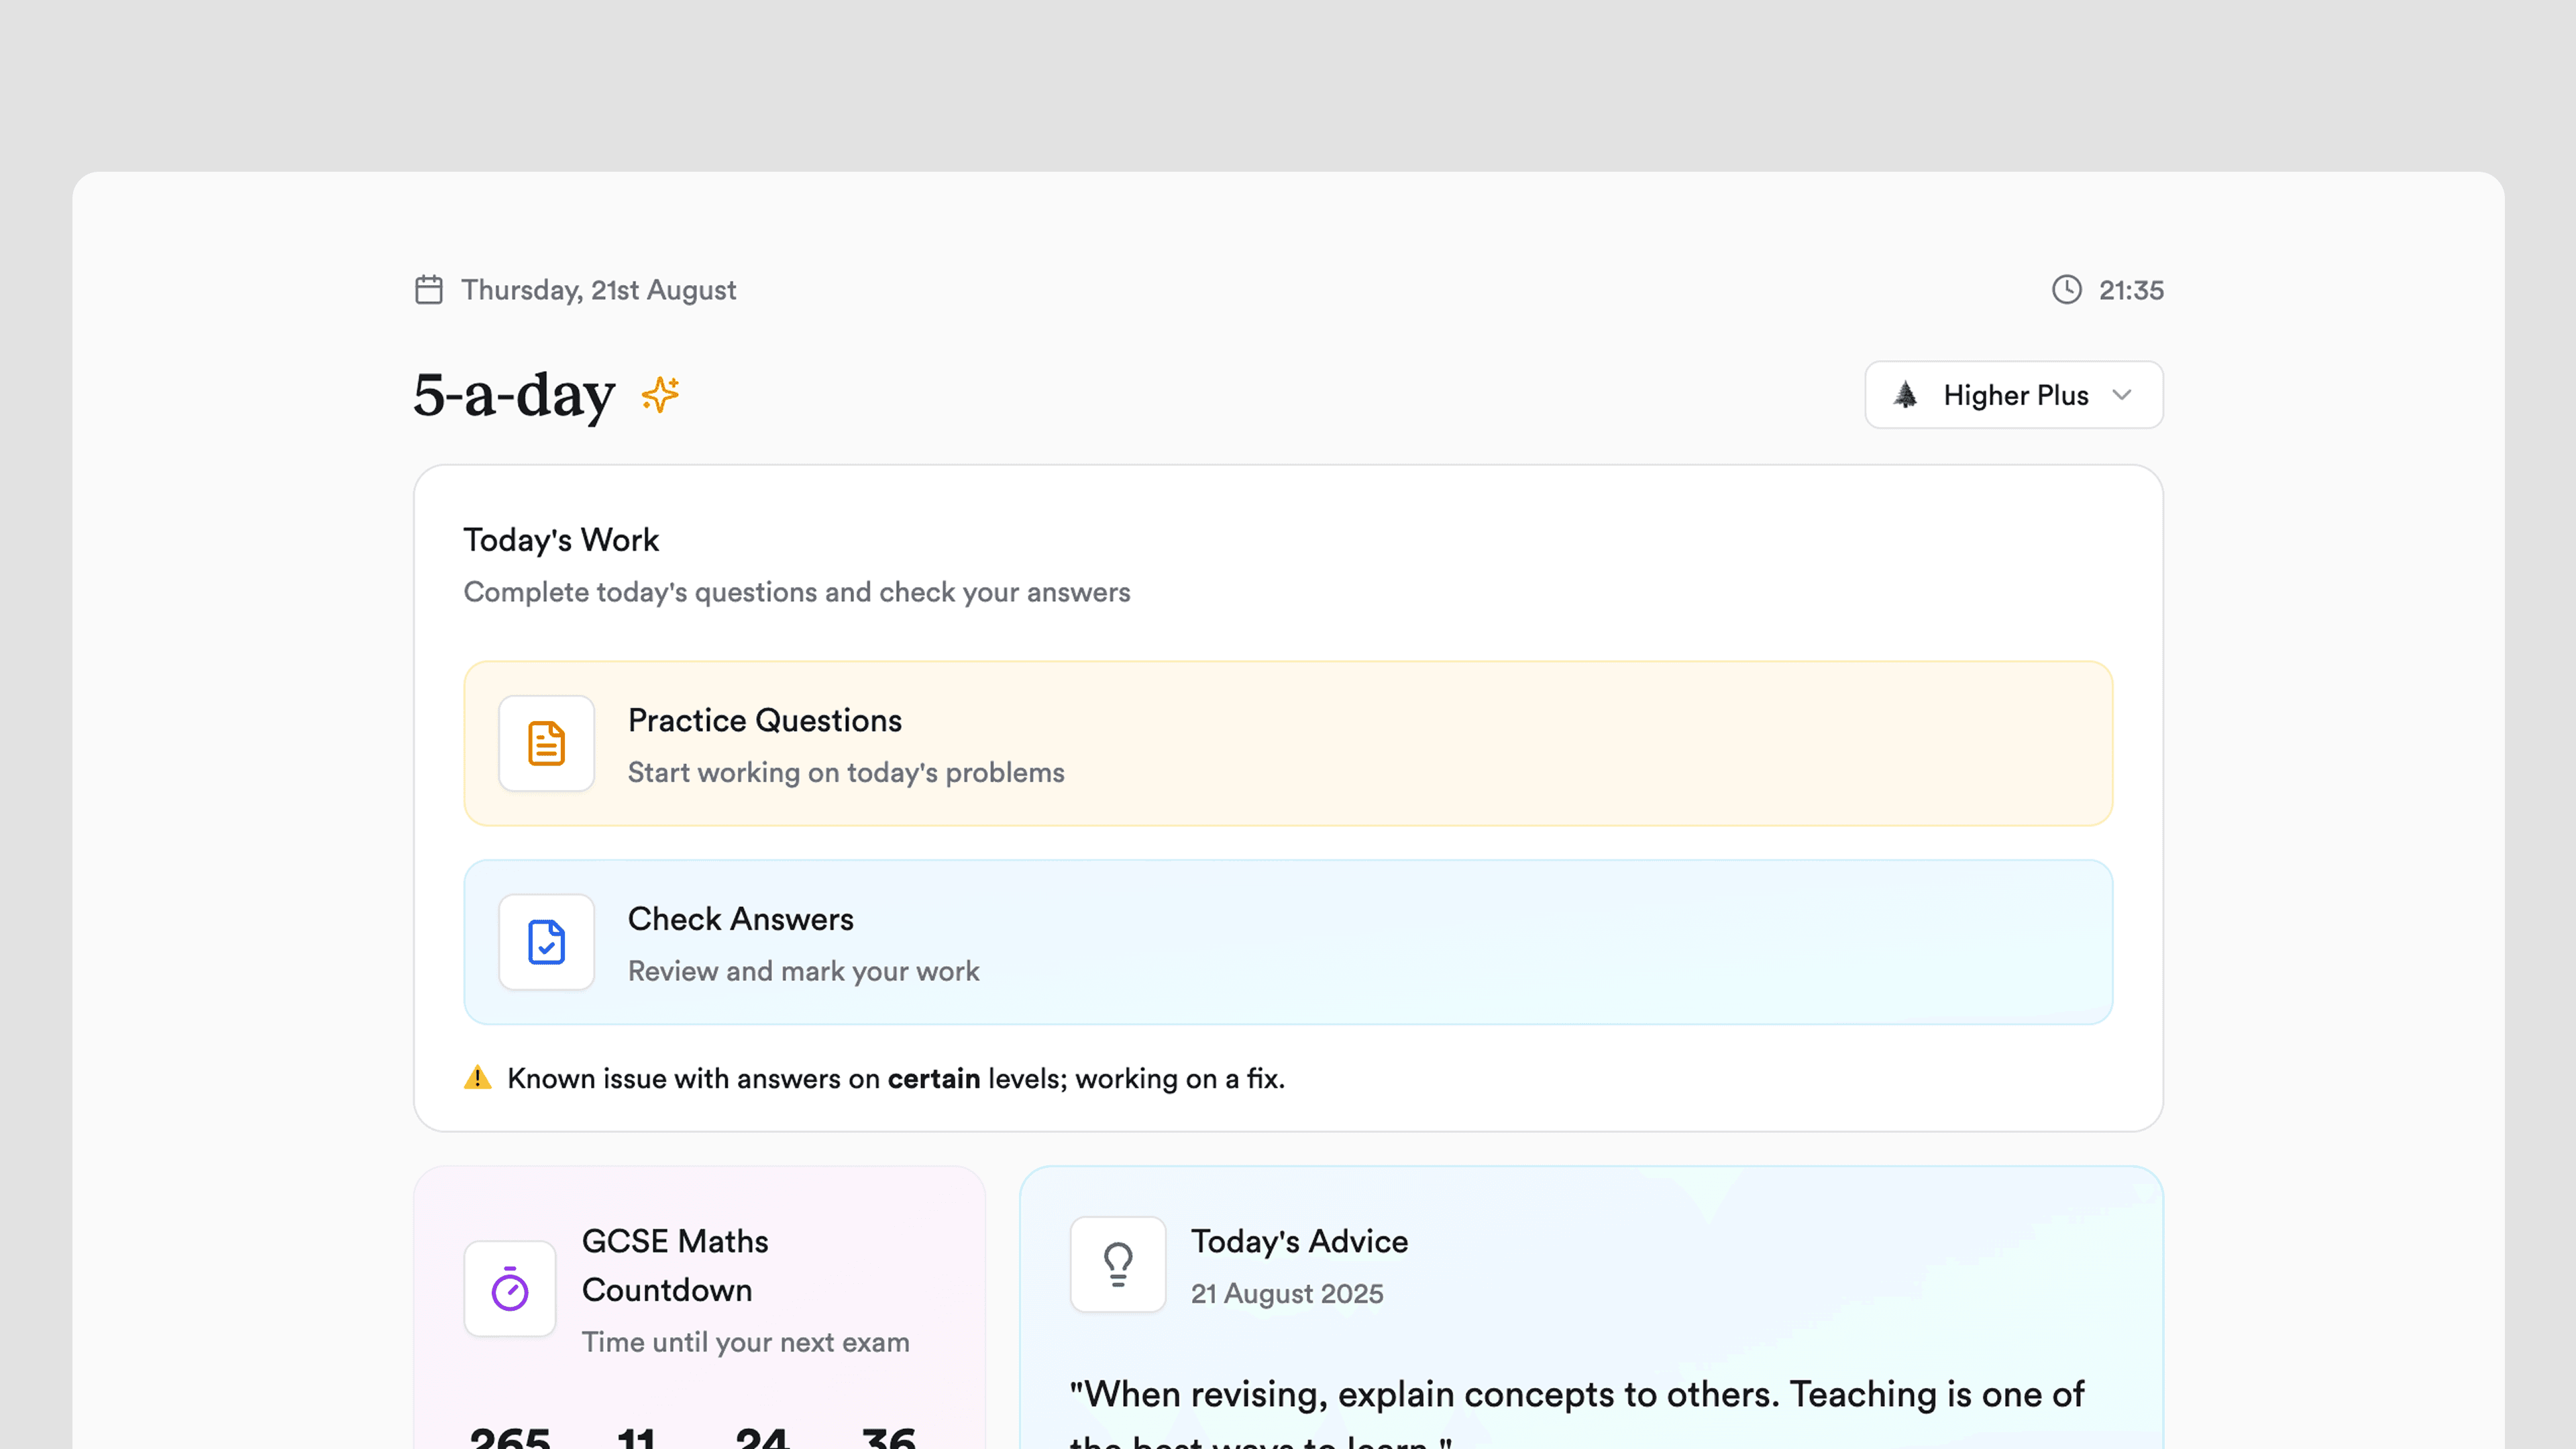2576x1449 pixels.
Task: Click the yellow warning triangle icon
Action: point(478,1078)
